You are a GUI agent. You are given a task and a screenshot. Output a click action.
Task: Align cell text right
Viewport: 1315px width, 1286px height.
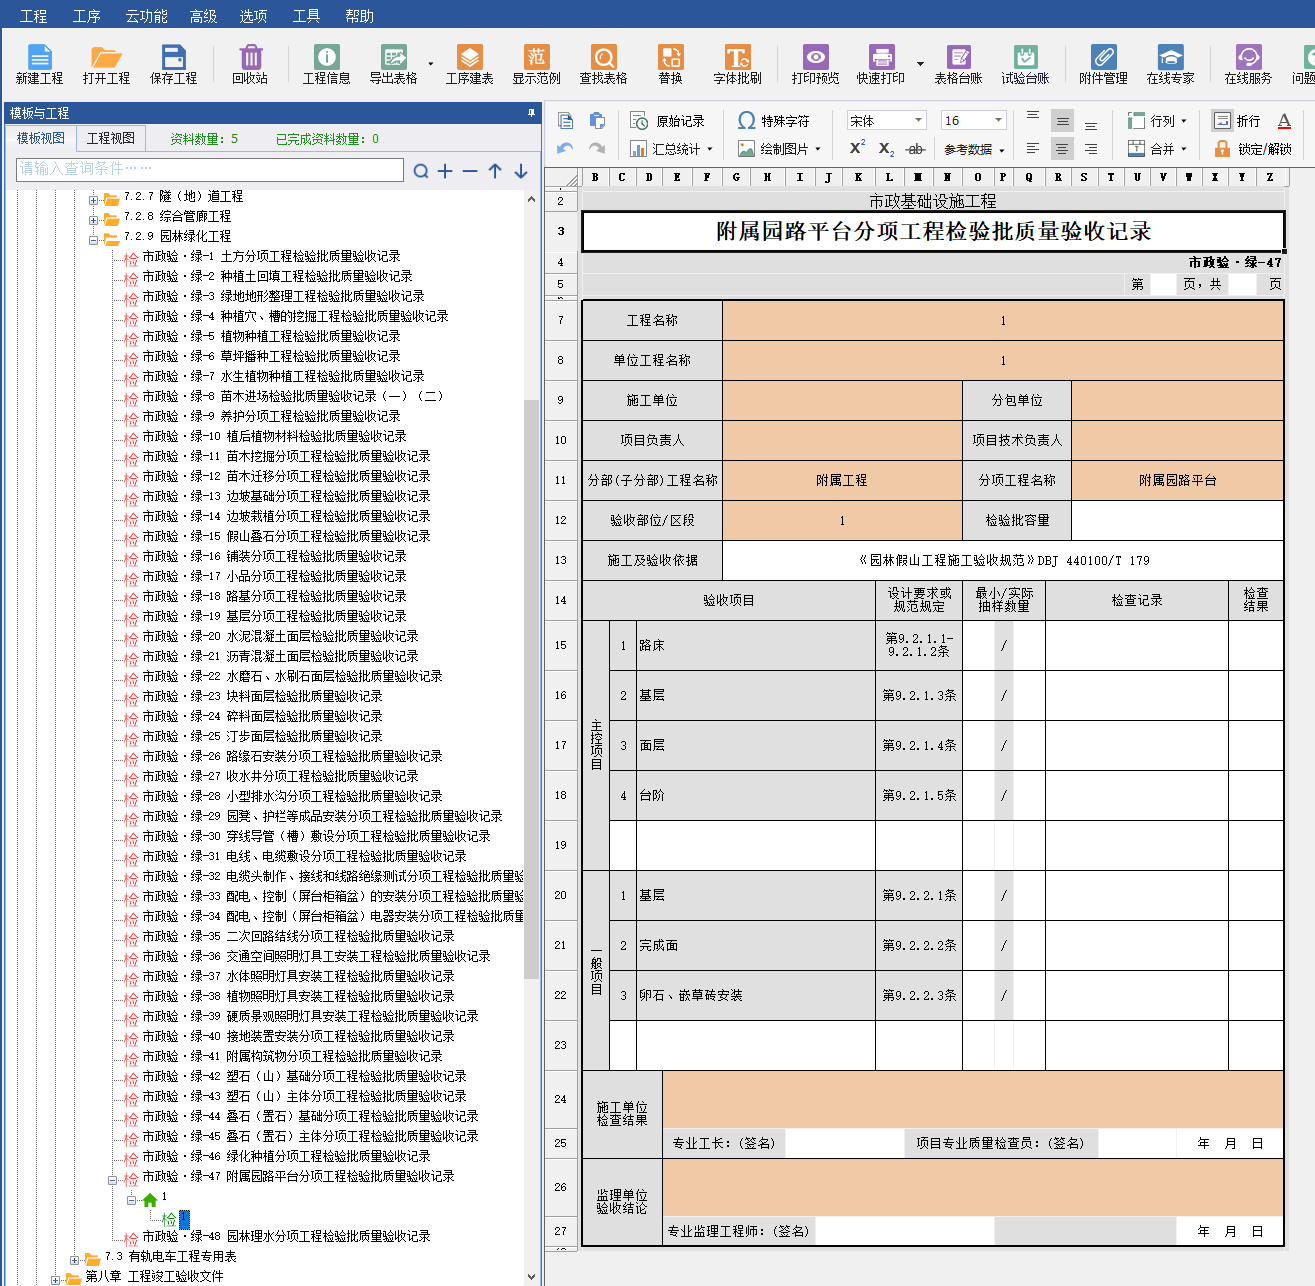point(1091,149)
